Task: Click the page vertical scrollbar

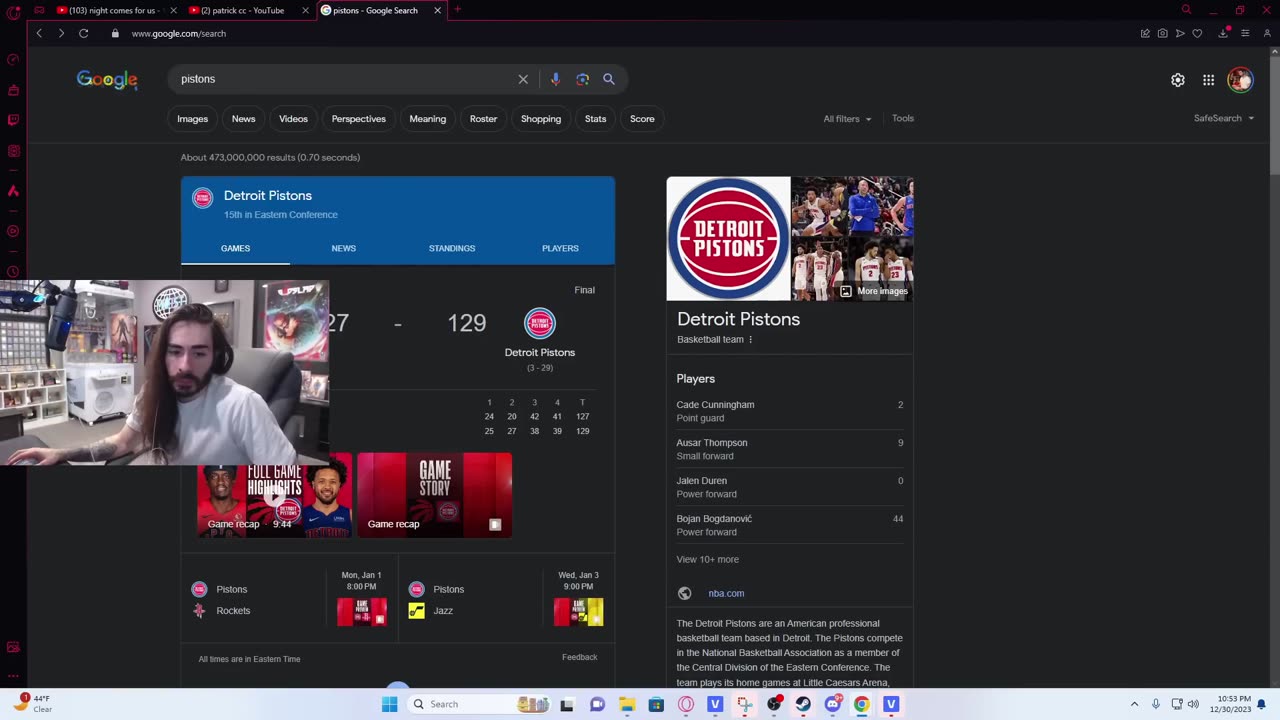Action: tap(1275, 115)
